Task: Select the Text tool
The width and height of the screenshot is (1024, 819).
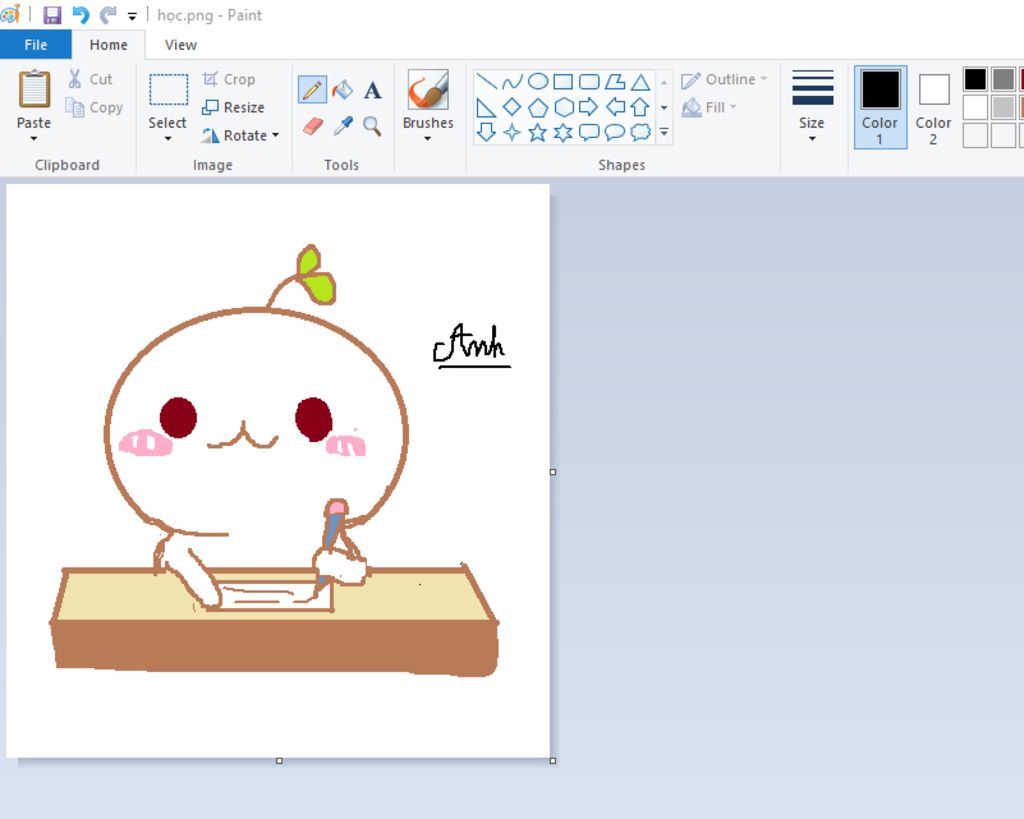Action: click(372, 90)
